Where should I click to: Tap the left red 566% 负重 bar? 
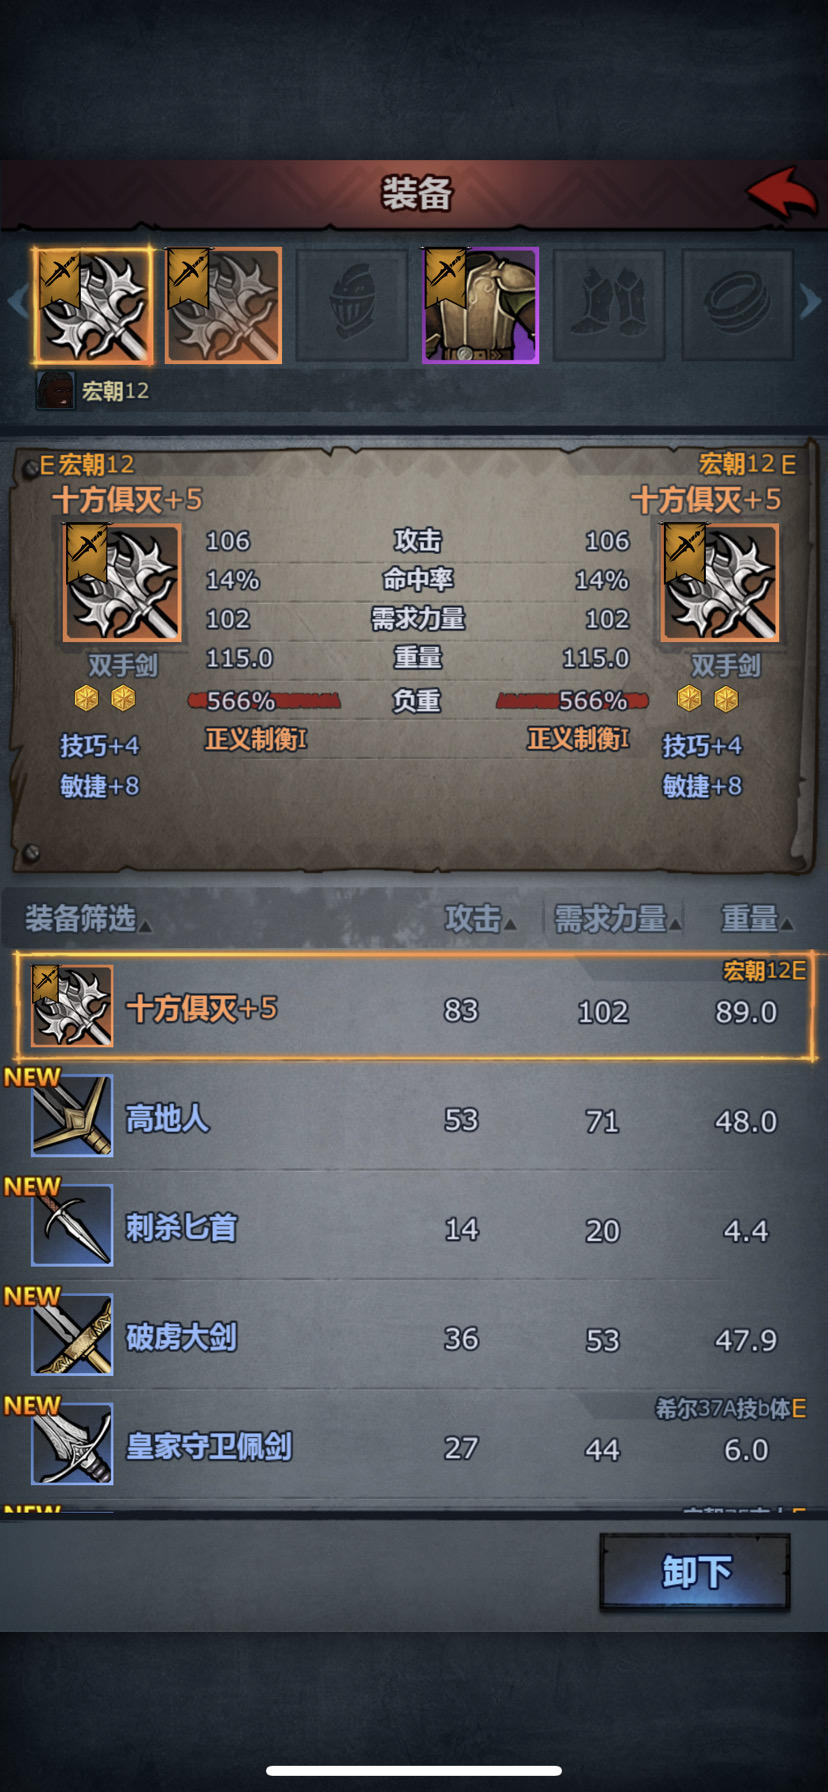264,700
